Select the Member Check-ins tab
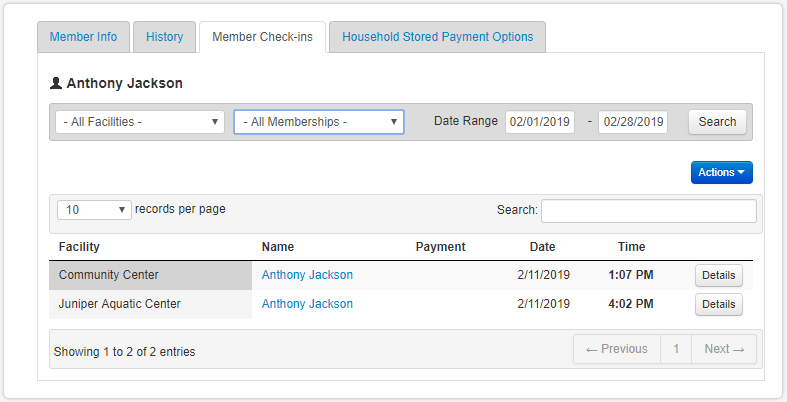This screenshot has width=787, height=402. coord(261,37)
